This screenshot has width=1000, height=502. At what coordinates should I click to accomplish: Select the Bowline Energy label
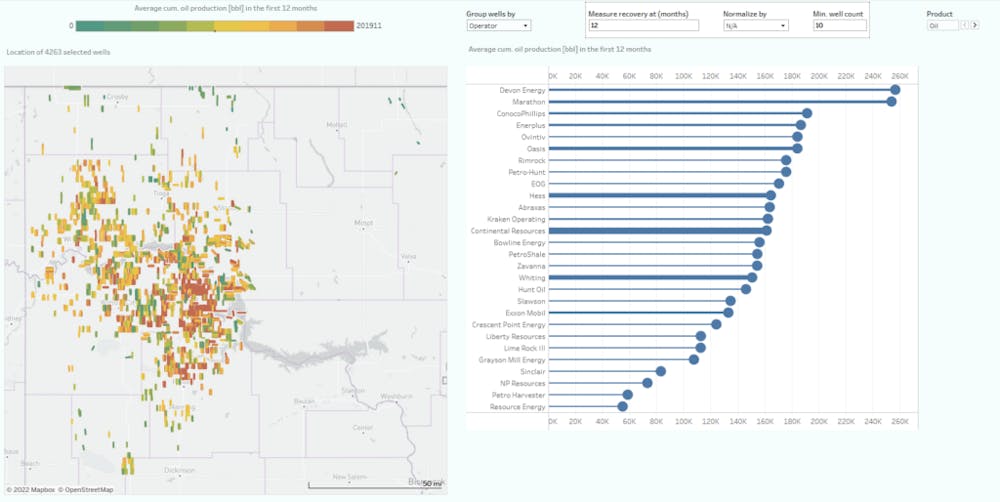click(519, 243)
